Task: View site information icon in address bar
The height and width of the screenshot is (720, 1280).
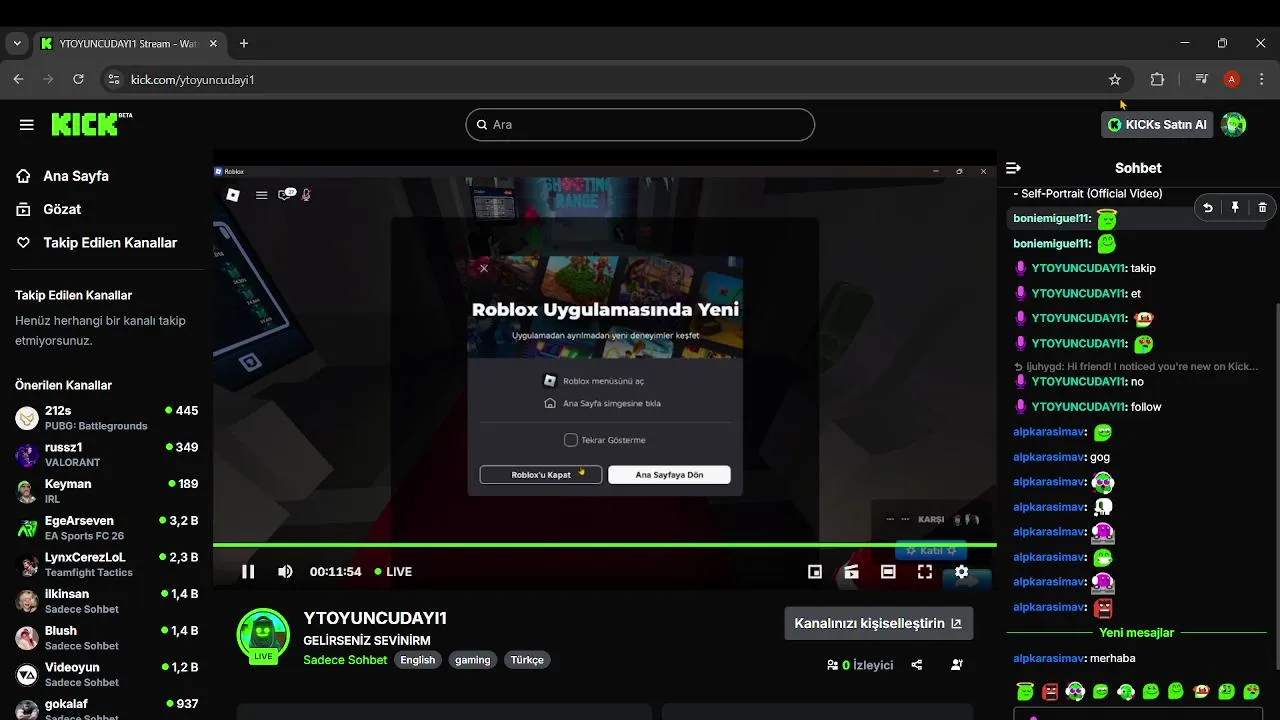Action: [x=113, y=79]
